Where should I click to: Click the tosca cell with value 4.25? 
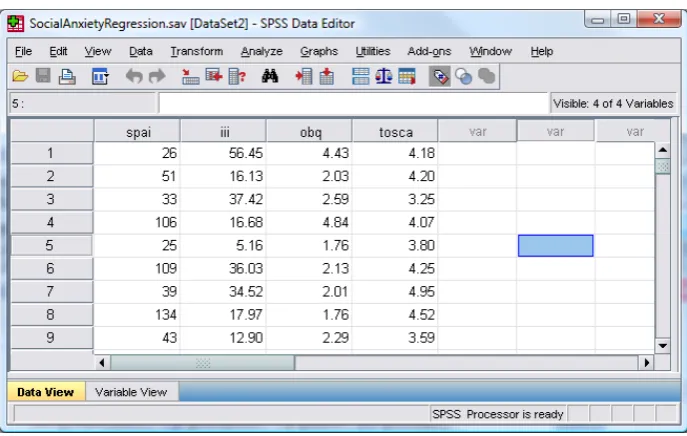(x=395, y=268)
